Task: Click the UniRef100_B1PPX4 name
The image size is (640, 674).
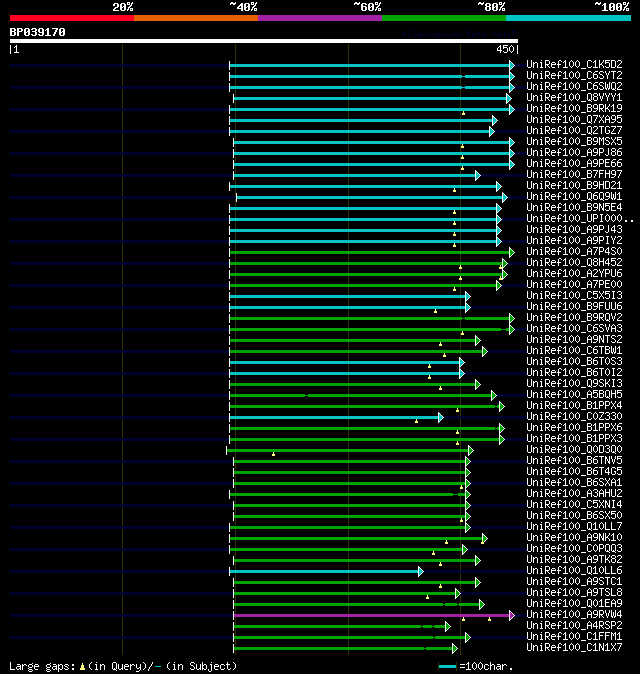Action: [574, 406]
